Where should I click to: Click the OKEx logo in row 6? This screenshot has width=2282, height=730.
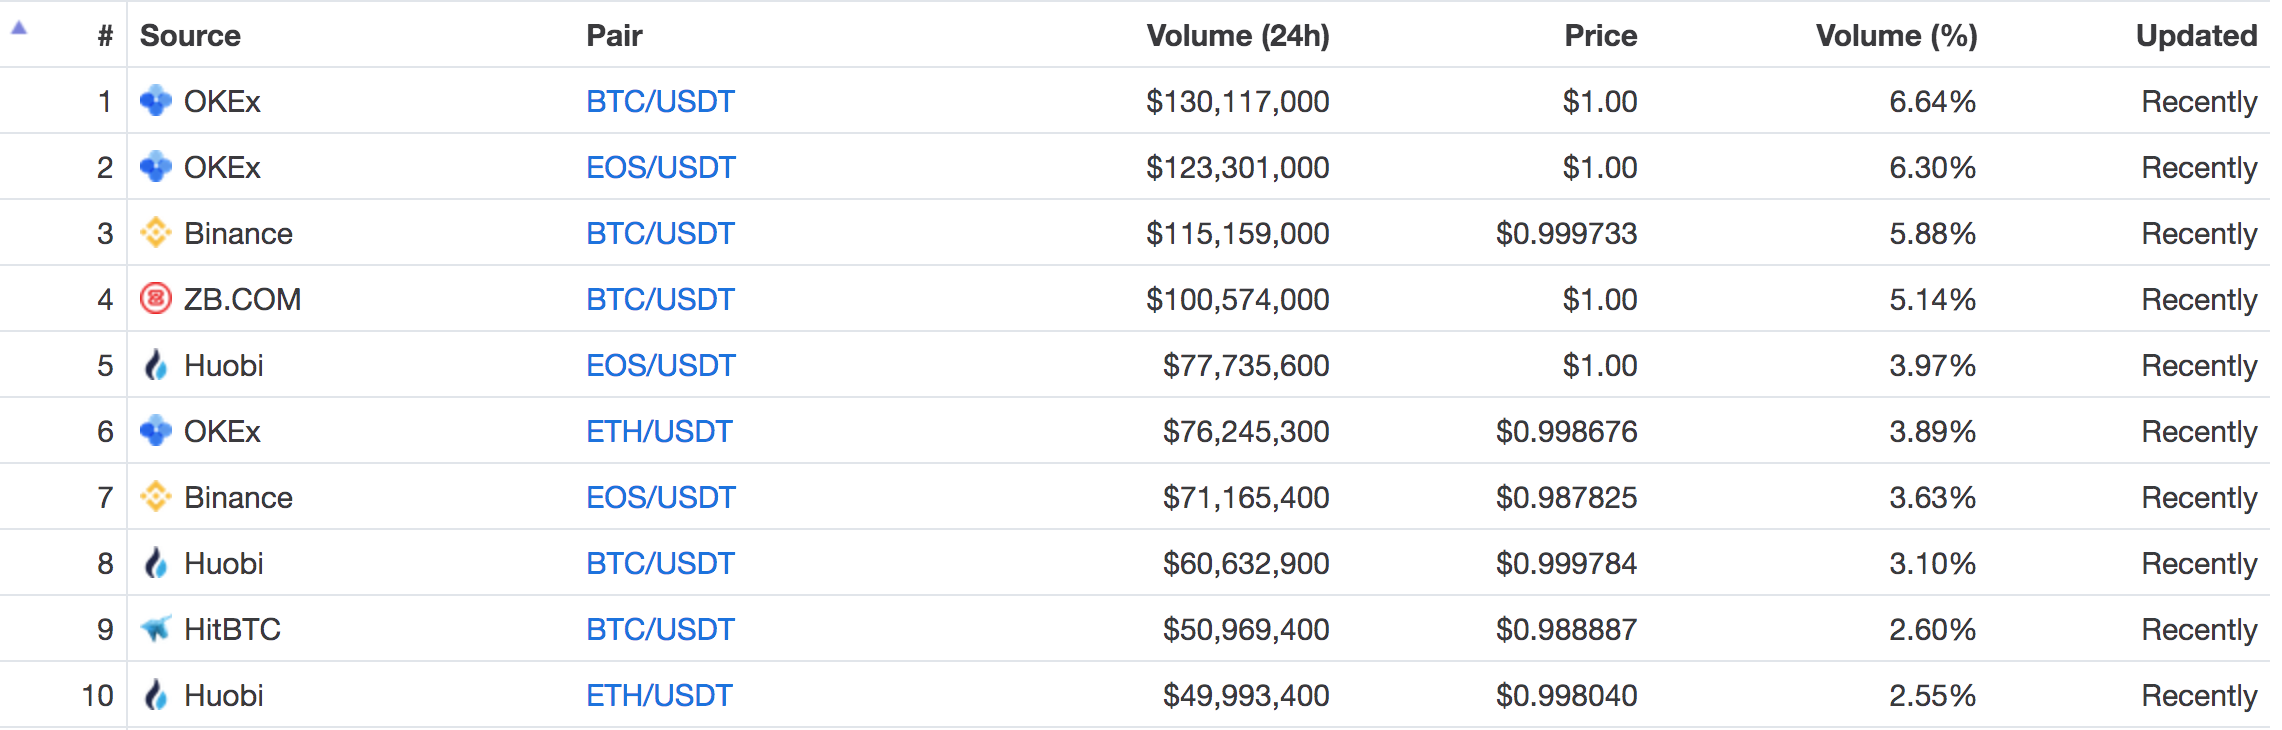click(x=156, y=431)
